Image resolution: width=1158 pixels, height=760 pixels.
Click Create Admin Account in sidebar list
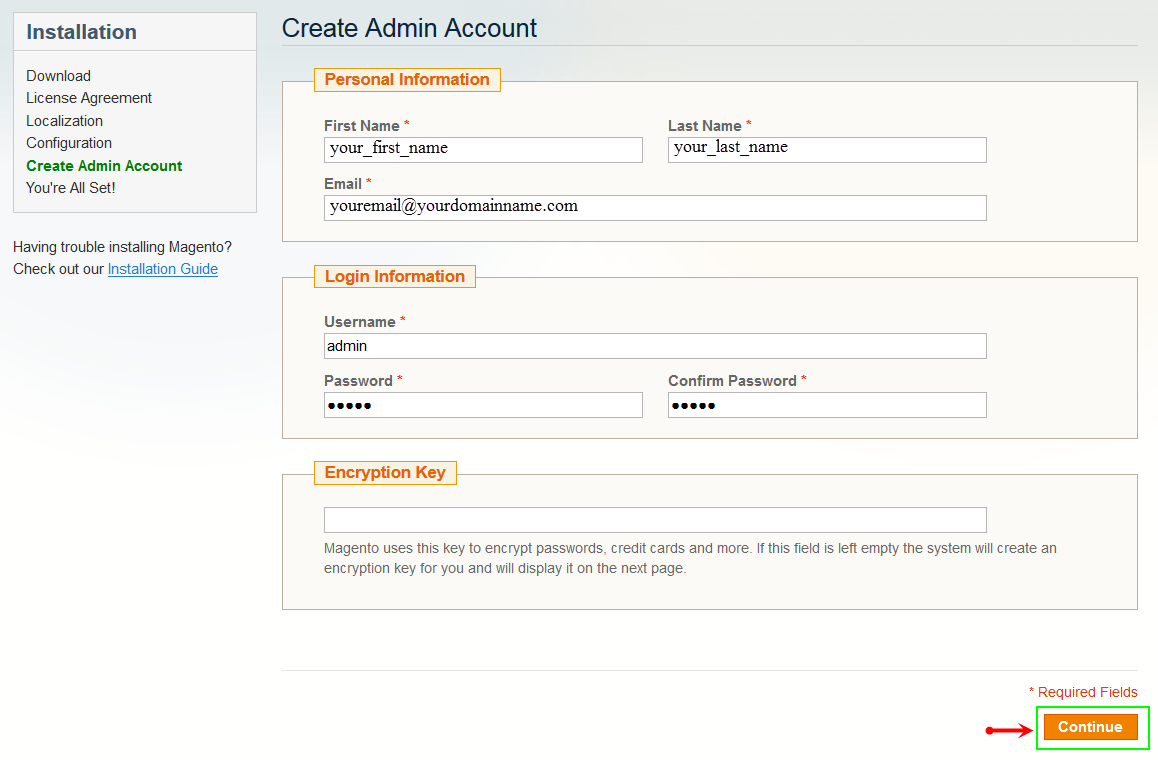(x=104, y=166)
